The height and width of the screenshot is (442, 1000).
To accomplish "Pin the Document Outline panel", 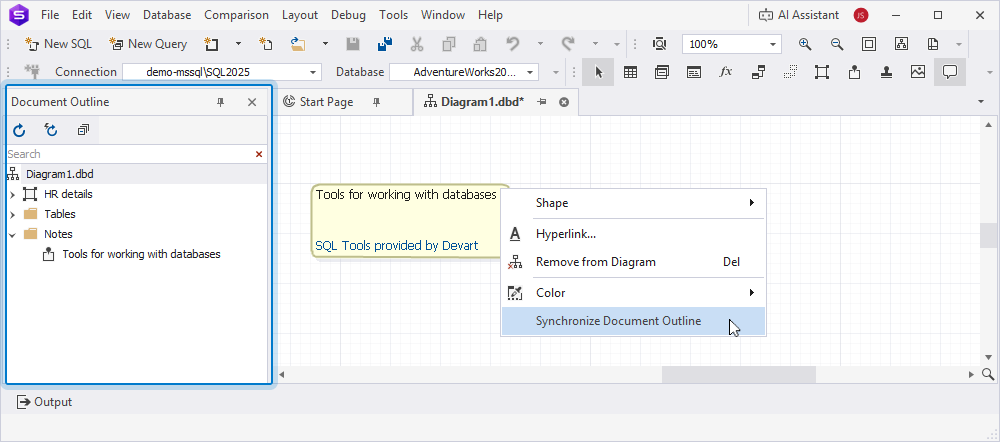I will point(221,102).
